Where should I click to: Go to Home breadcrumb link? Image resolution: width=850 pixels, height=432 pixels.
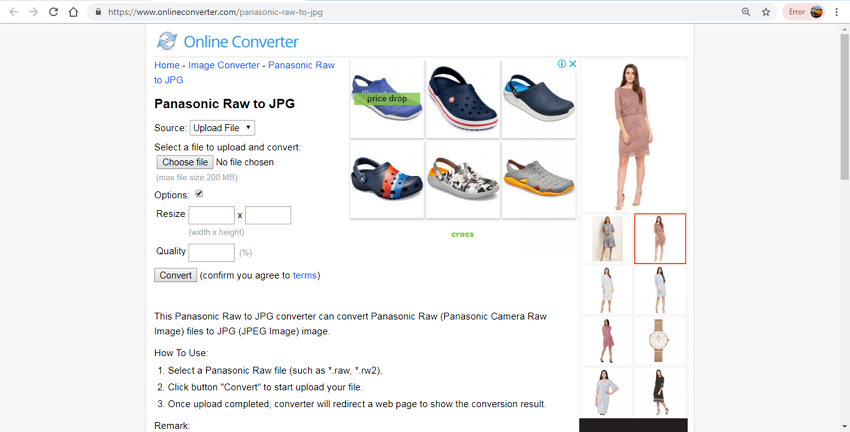pos(166,65)
